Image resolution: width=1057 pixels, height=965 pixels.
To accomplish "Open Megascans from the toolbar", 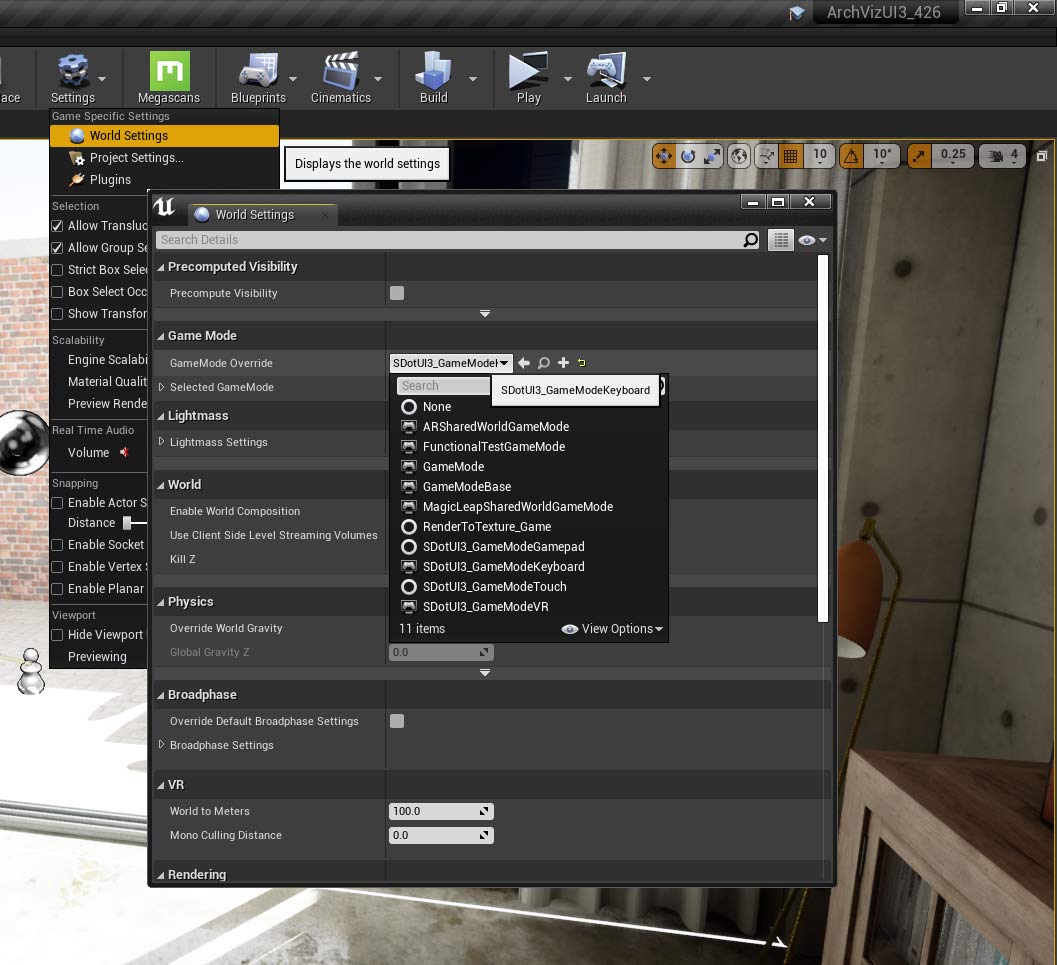I will pyautogui.click(x=169, y=77).
